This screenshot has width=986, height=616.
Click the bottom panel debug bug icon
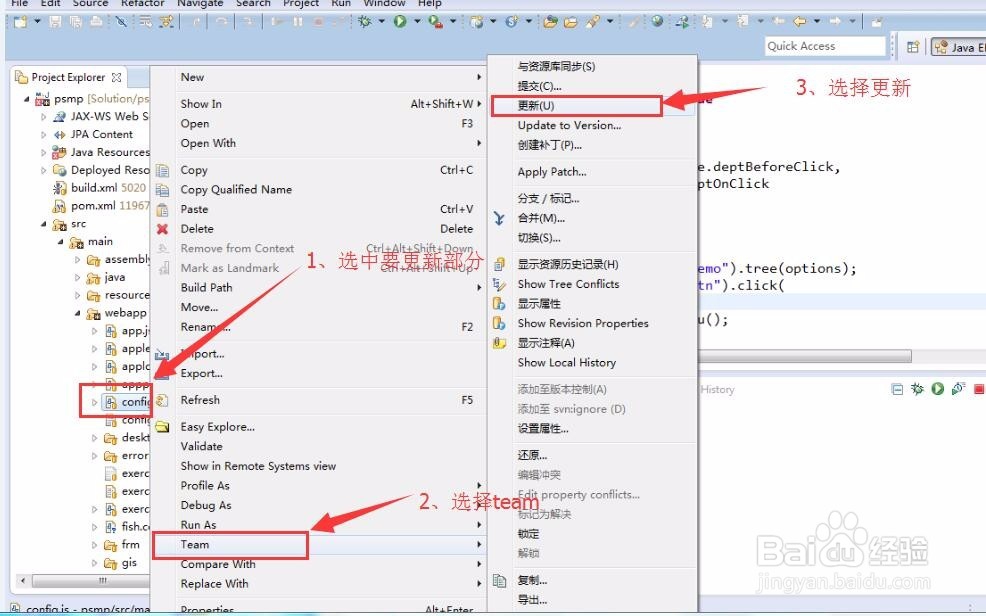pyautogui.click(x=917, y=389)
